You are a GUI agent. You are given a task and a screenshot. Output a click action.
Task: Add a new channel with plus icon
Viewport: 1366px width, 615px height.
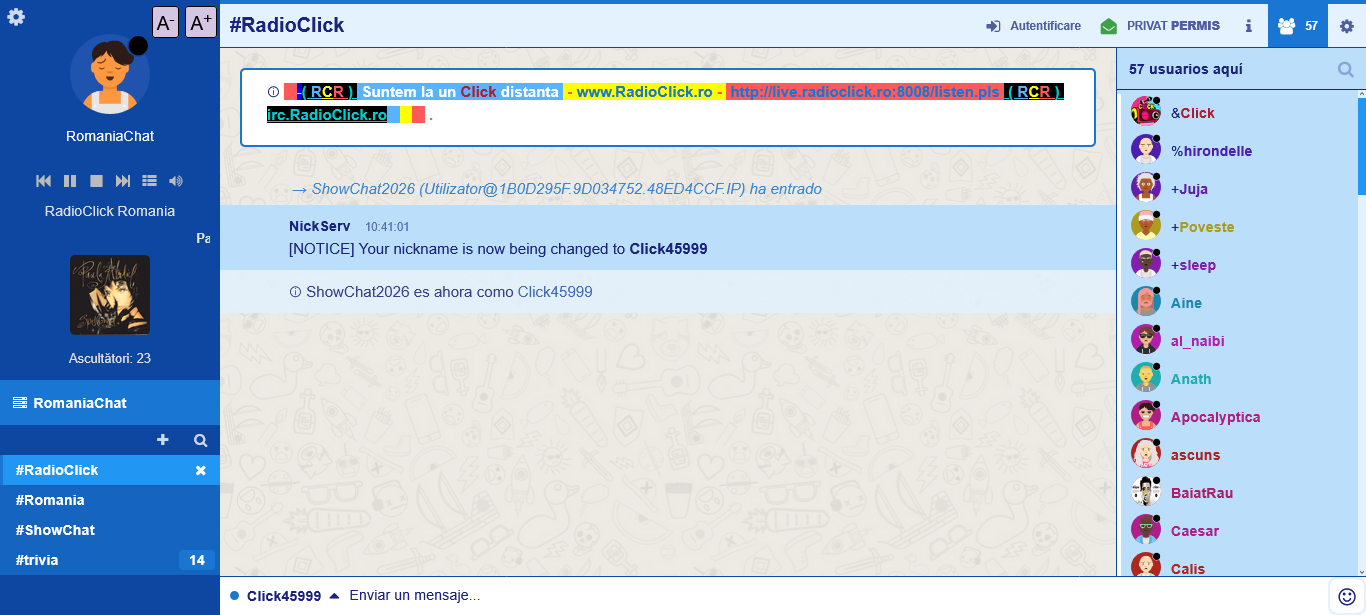point(163,440)
